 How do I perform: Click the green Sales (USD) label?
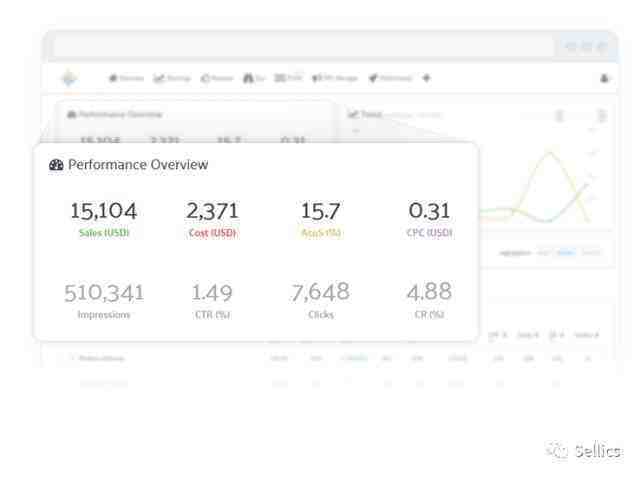point(104,233)
